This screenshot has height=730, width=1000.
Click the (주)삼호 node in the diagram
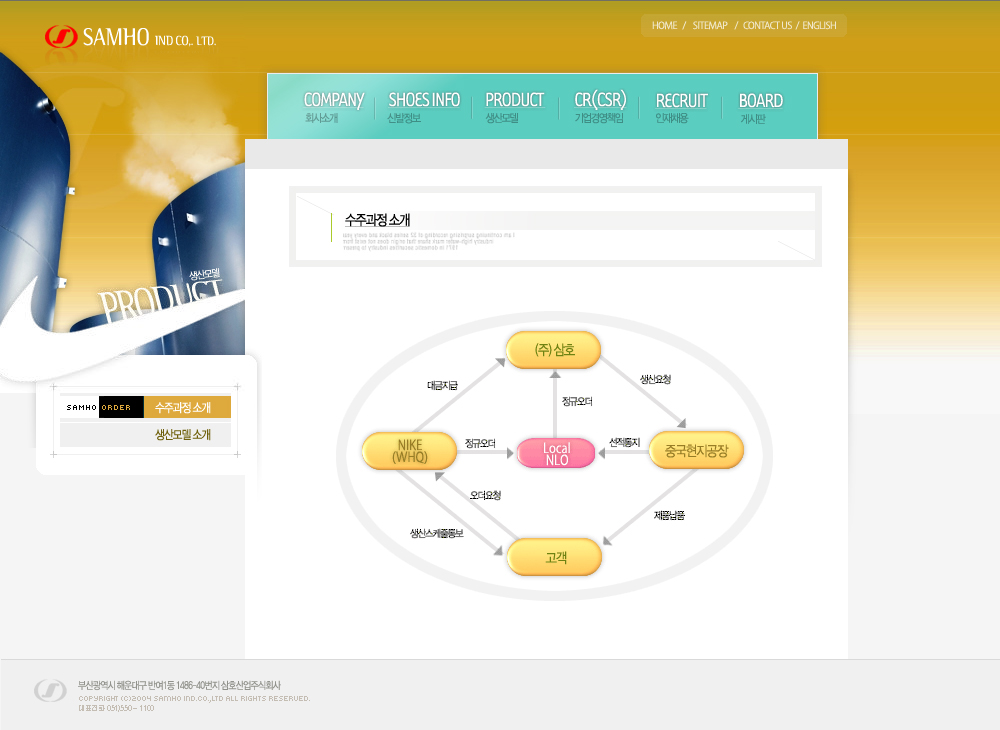coord(554,350)
